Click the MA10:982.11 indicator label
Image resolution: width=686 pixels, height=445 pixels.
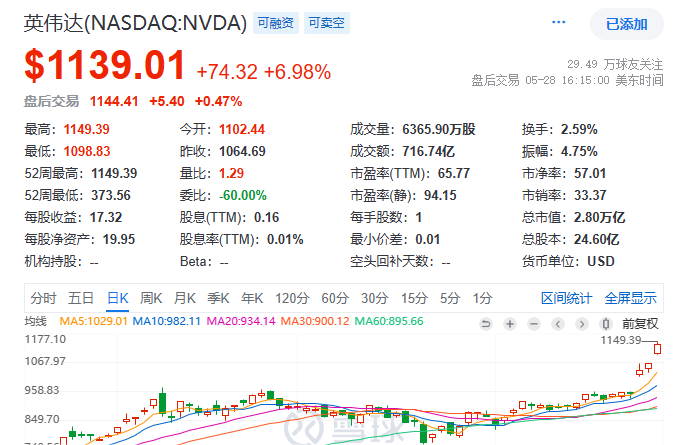tap(167, 322)
